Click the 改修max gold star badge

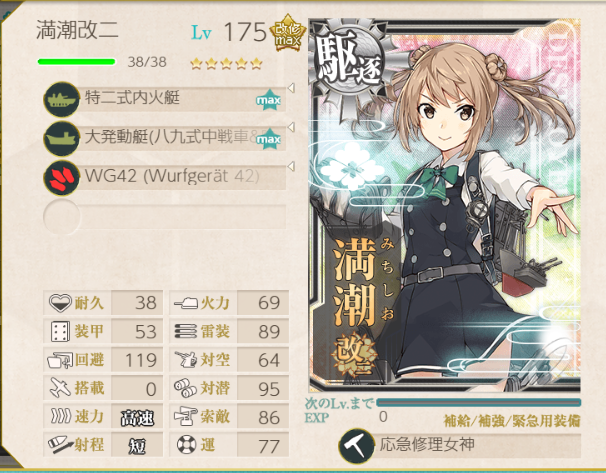click(x=288, y=34)
